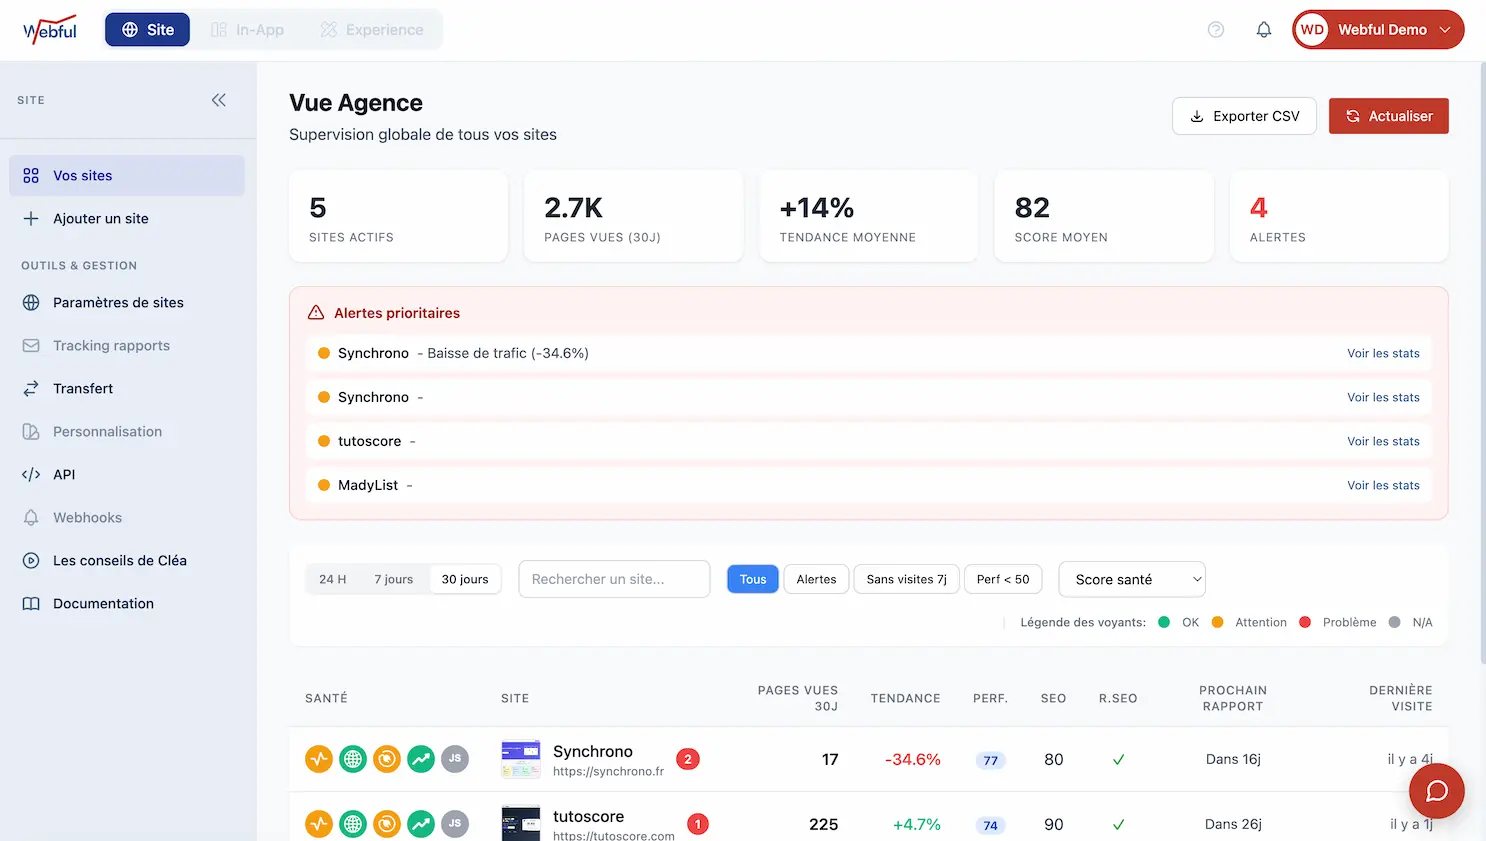The height and width of the screenshot is (841, 1486).
Task: Open Transfert in sidebar
Action: coord(127,388)
